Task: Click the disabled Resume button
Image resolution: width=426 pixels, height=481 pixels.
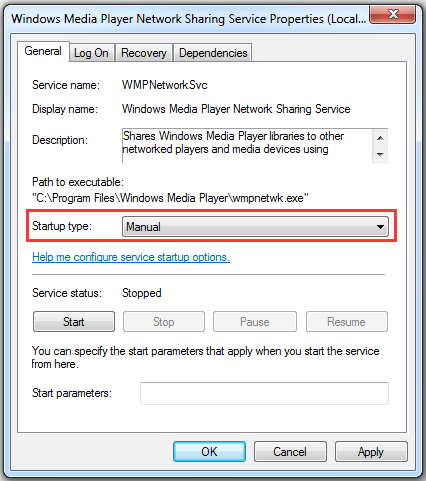Action: click(x=347, y=322)
